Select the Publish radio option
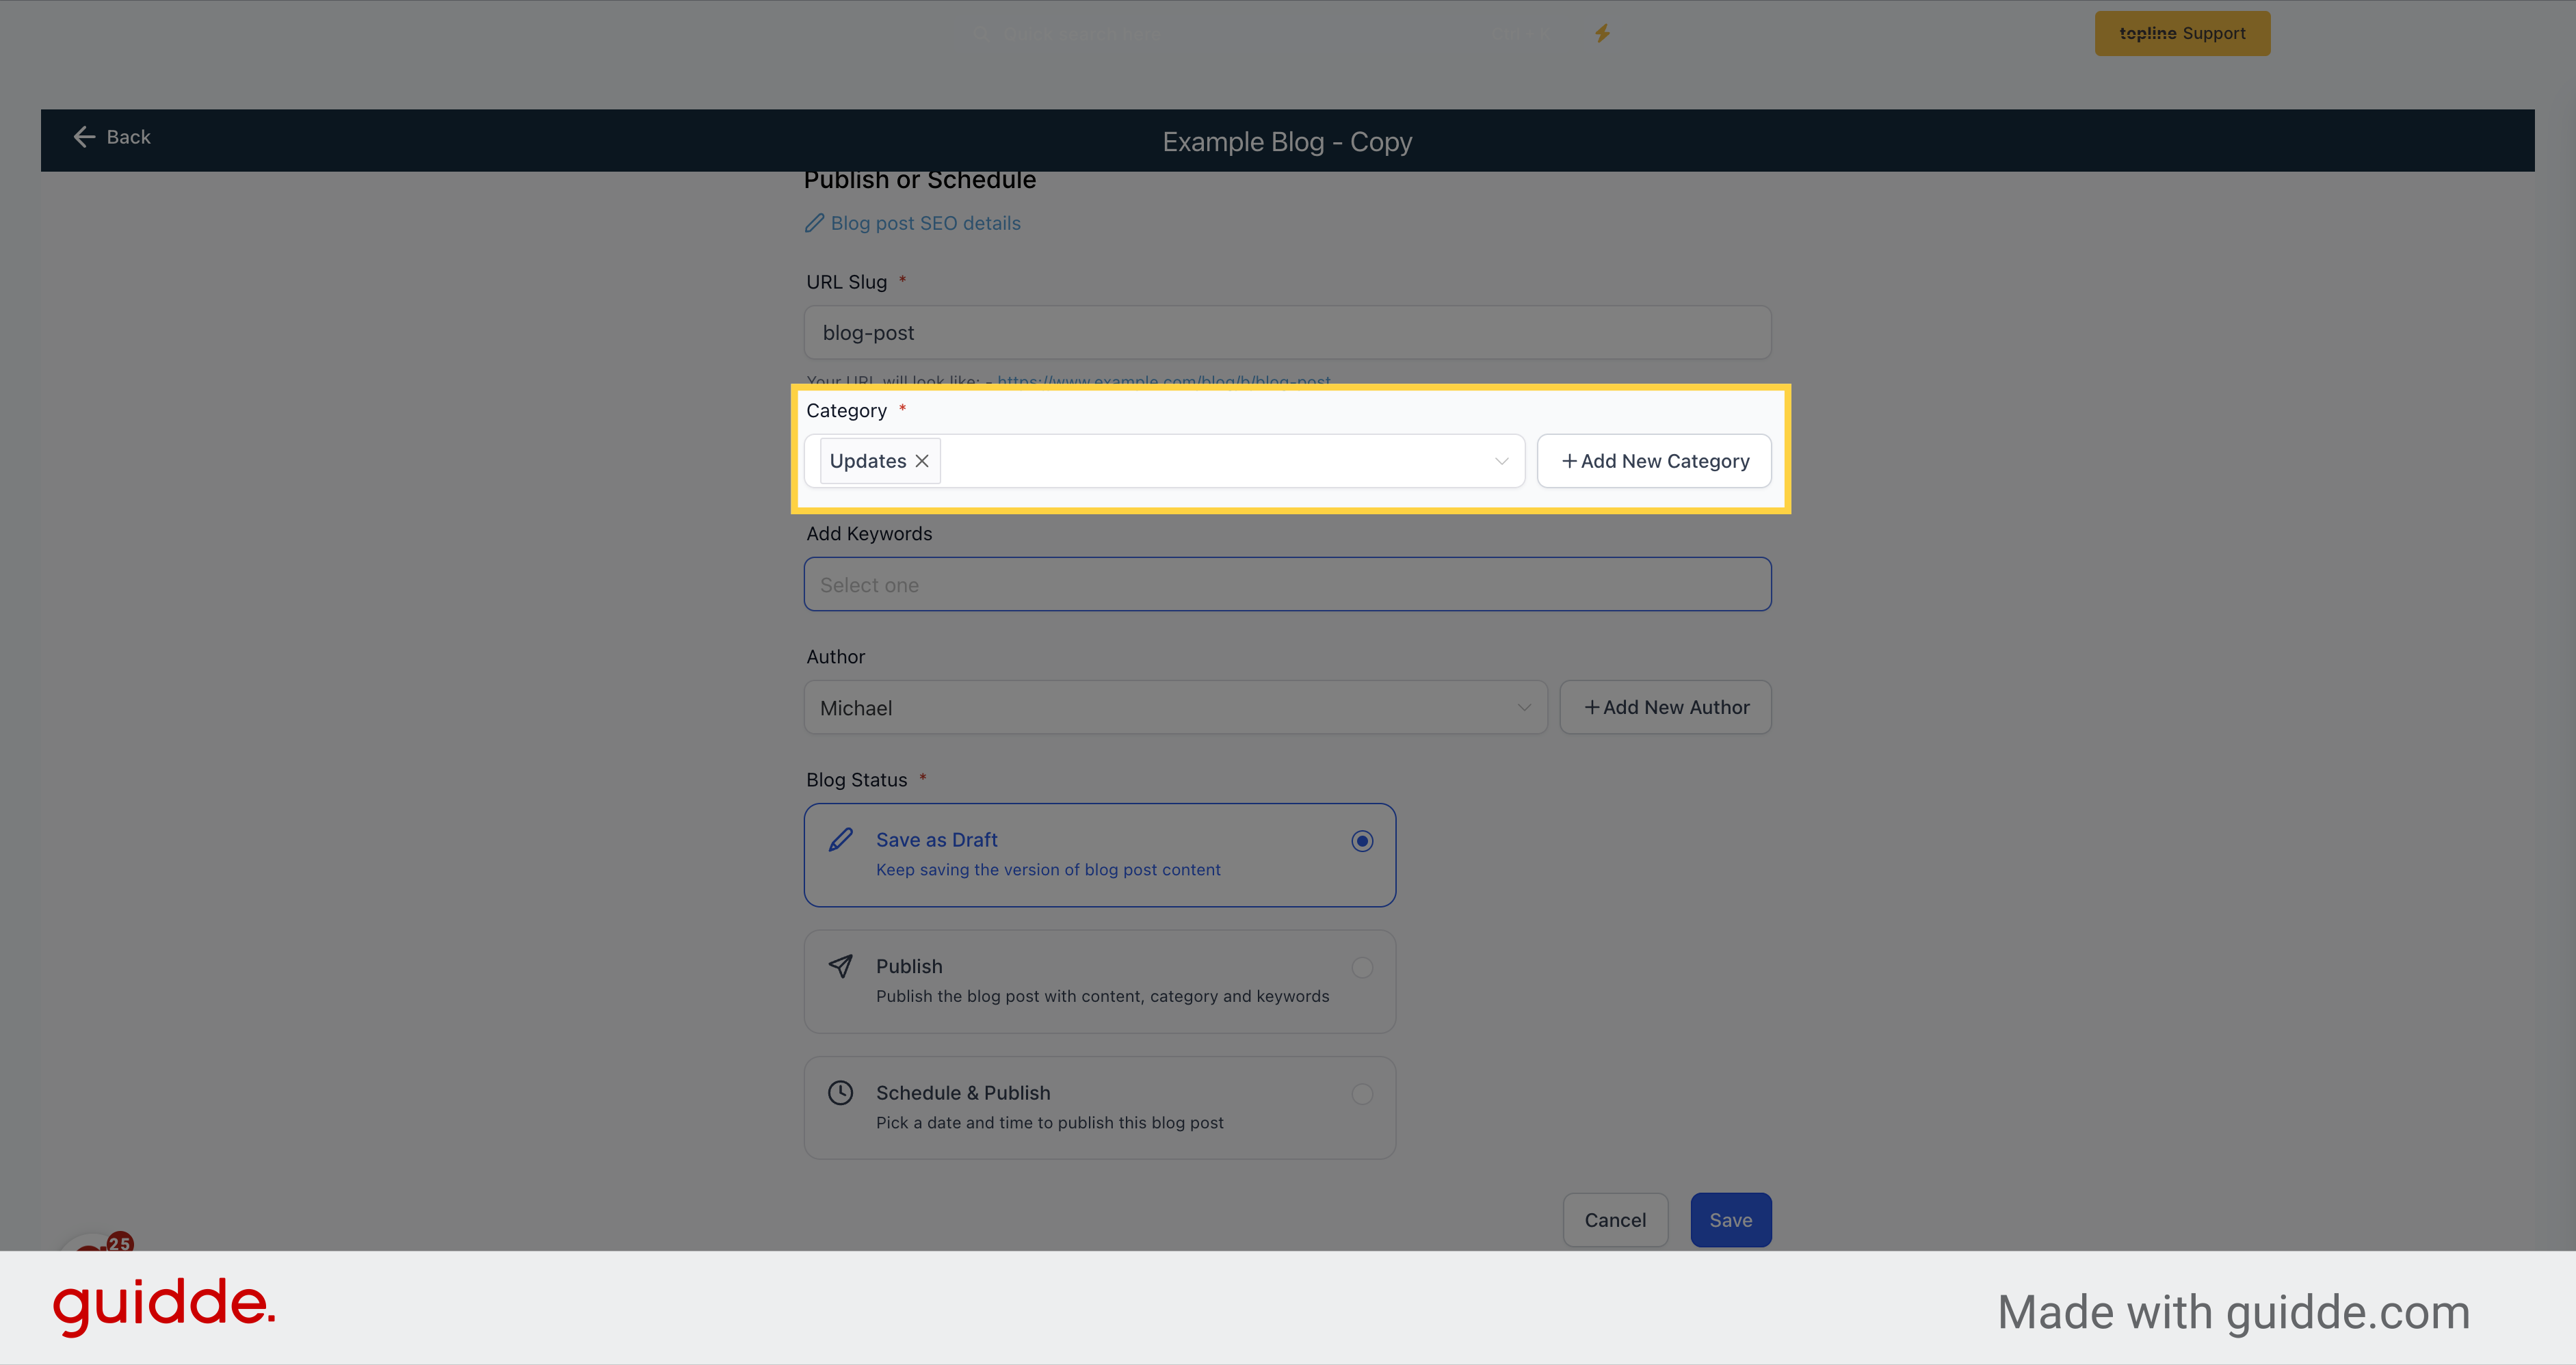This screenshot has width=2576, height=1365. 1361,967
